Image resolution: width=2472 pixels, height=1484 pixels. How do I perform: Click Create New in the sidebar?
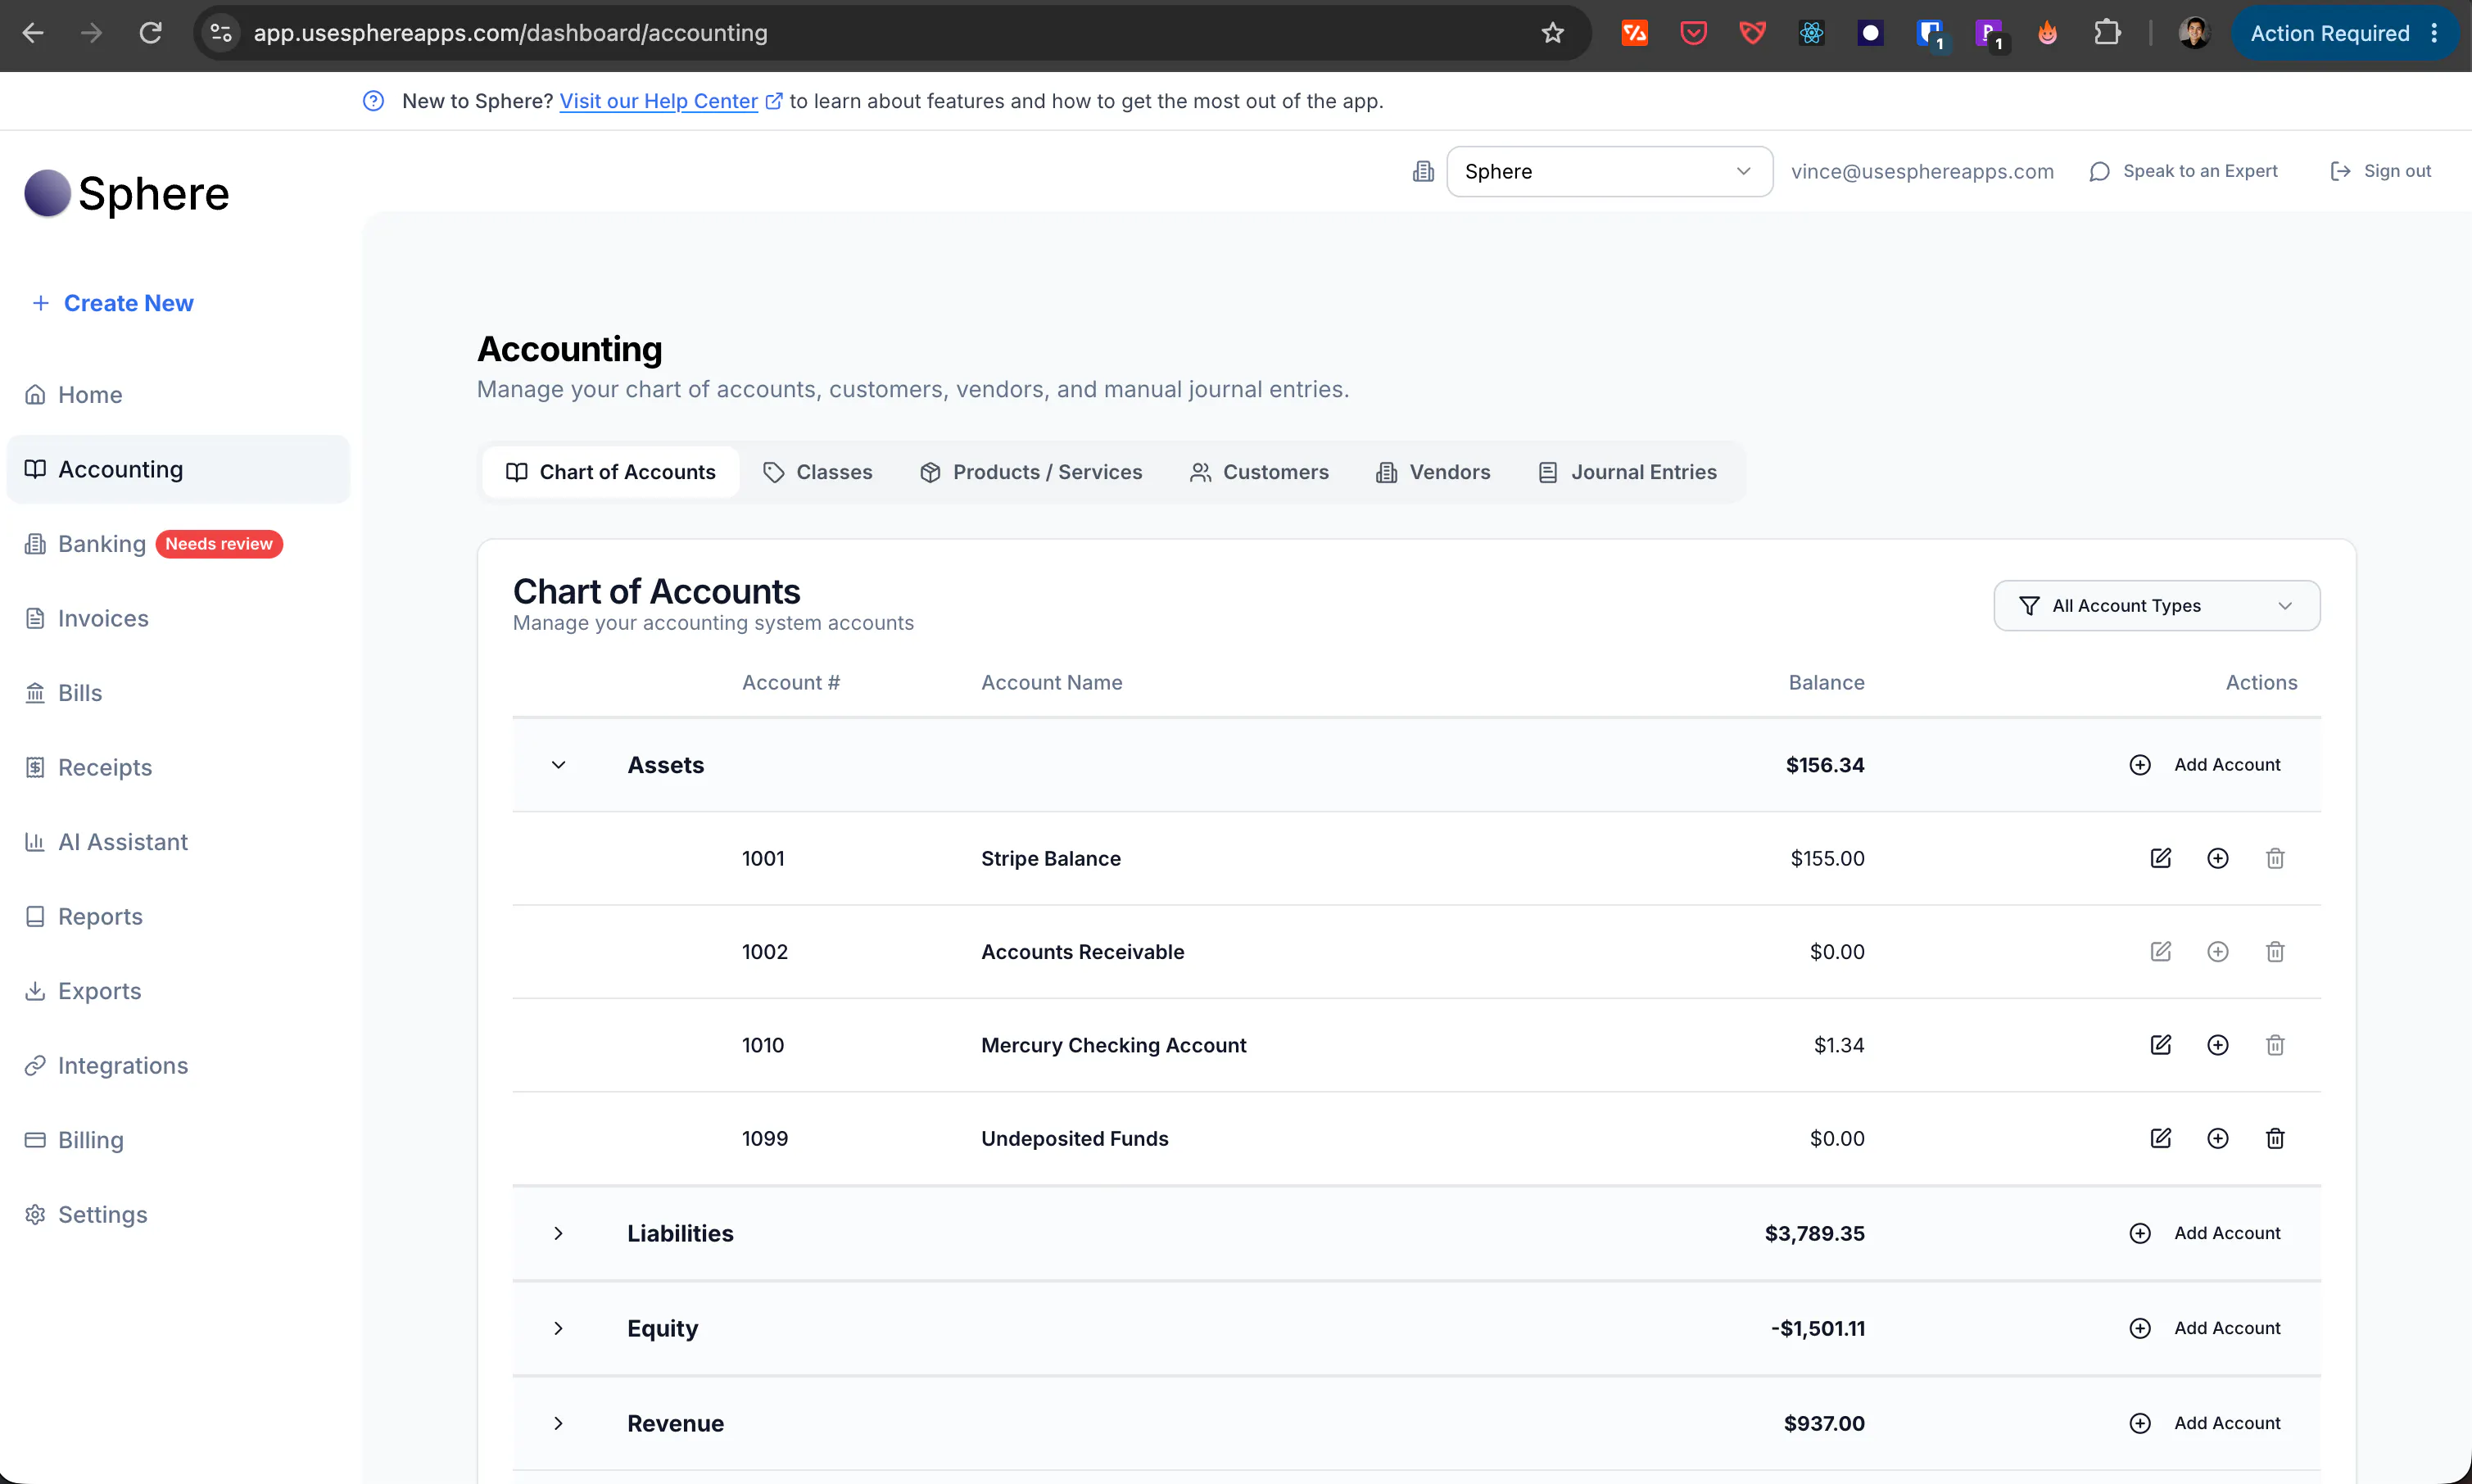112,303
